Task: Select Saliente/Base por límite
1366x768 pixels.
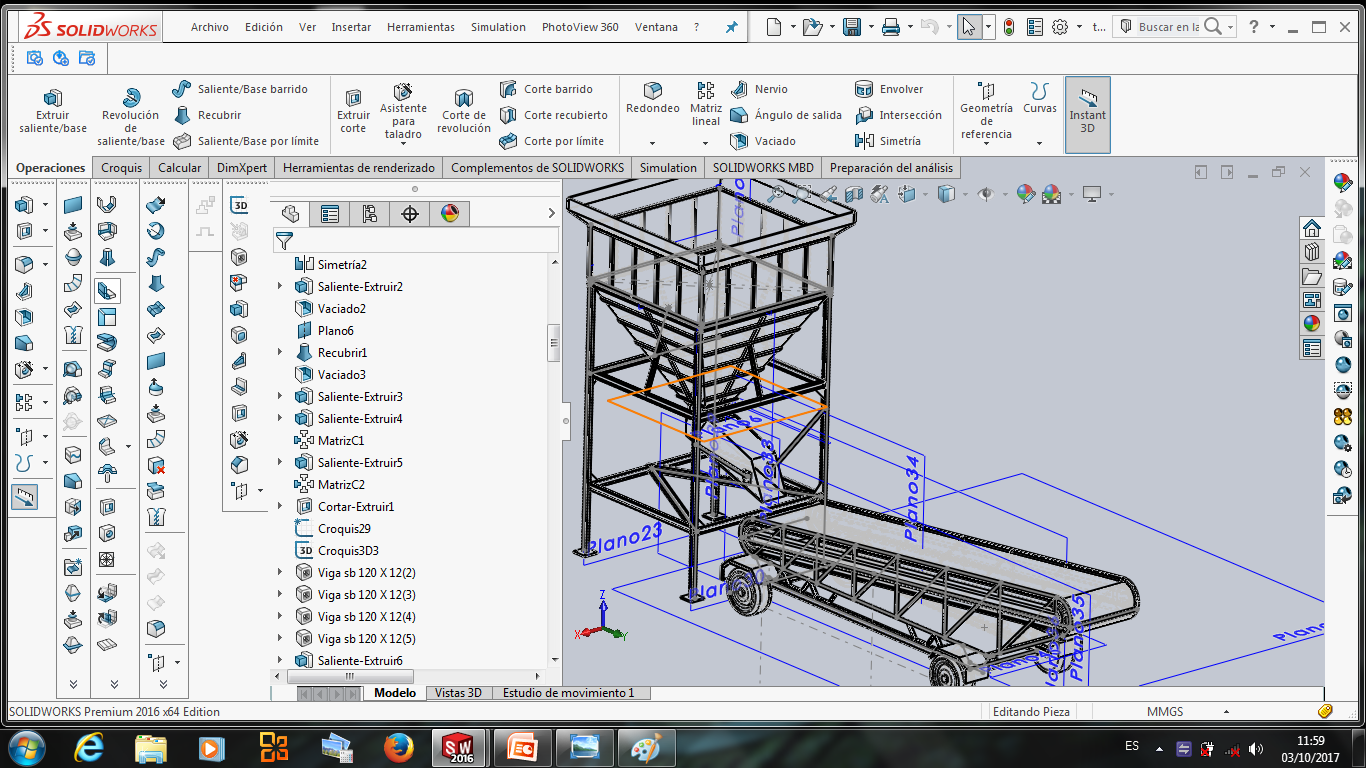Action: coord(246,141)
